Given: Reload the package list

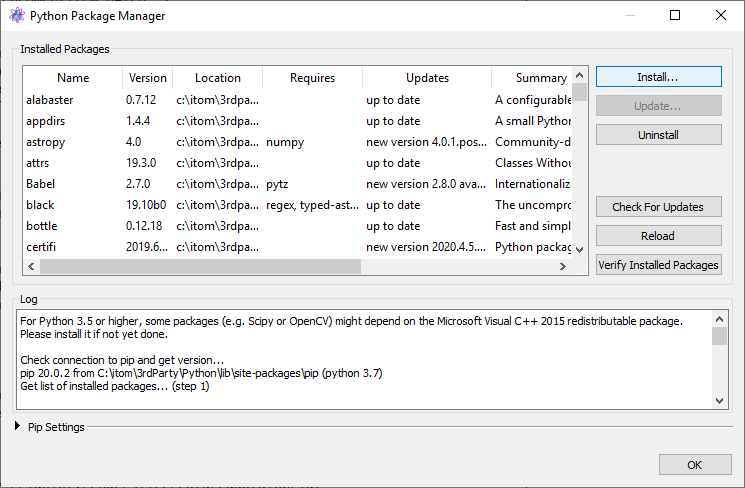Looking at the screenshot, I should [x=659, y=236].
